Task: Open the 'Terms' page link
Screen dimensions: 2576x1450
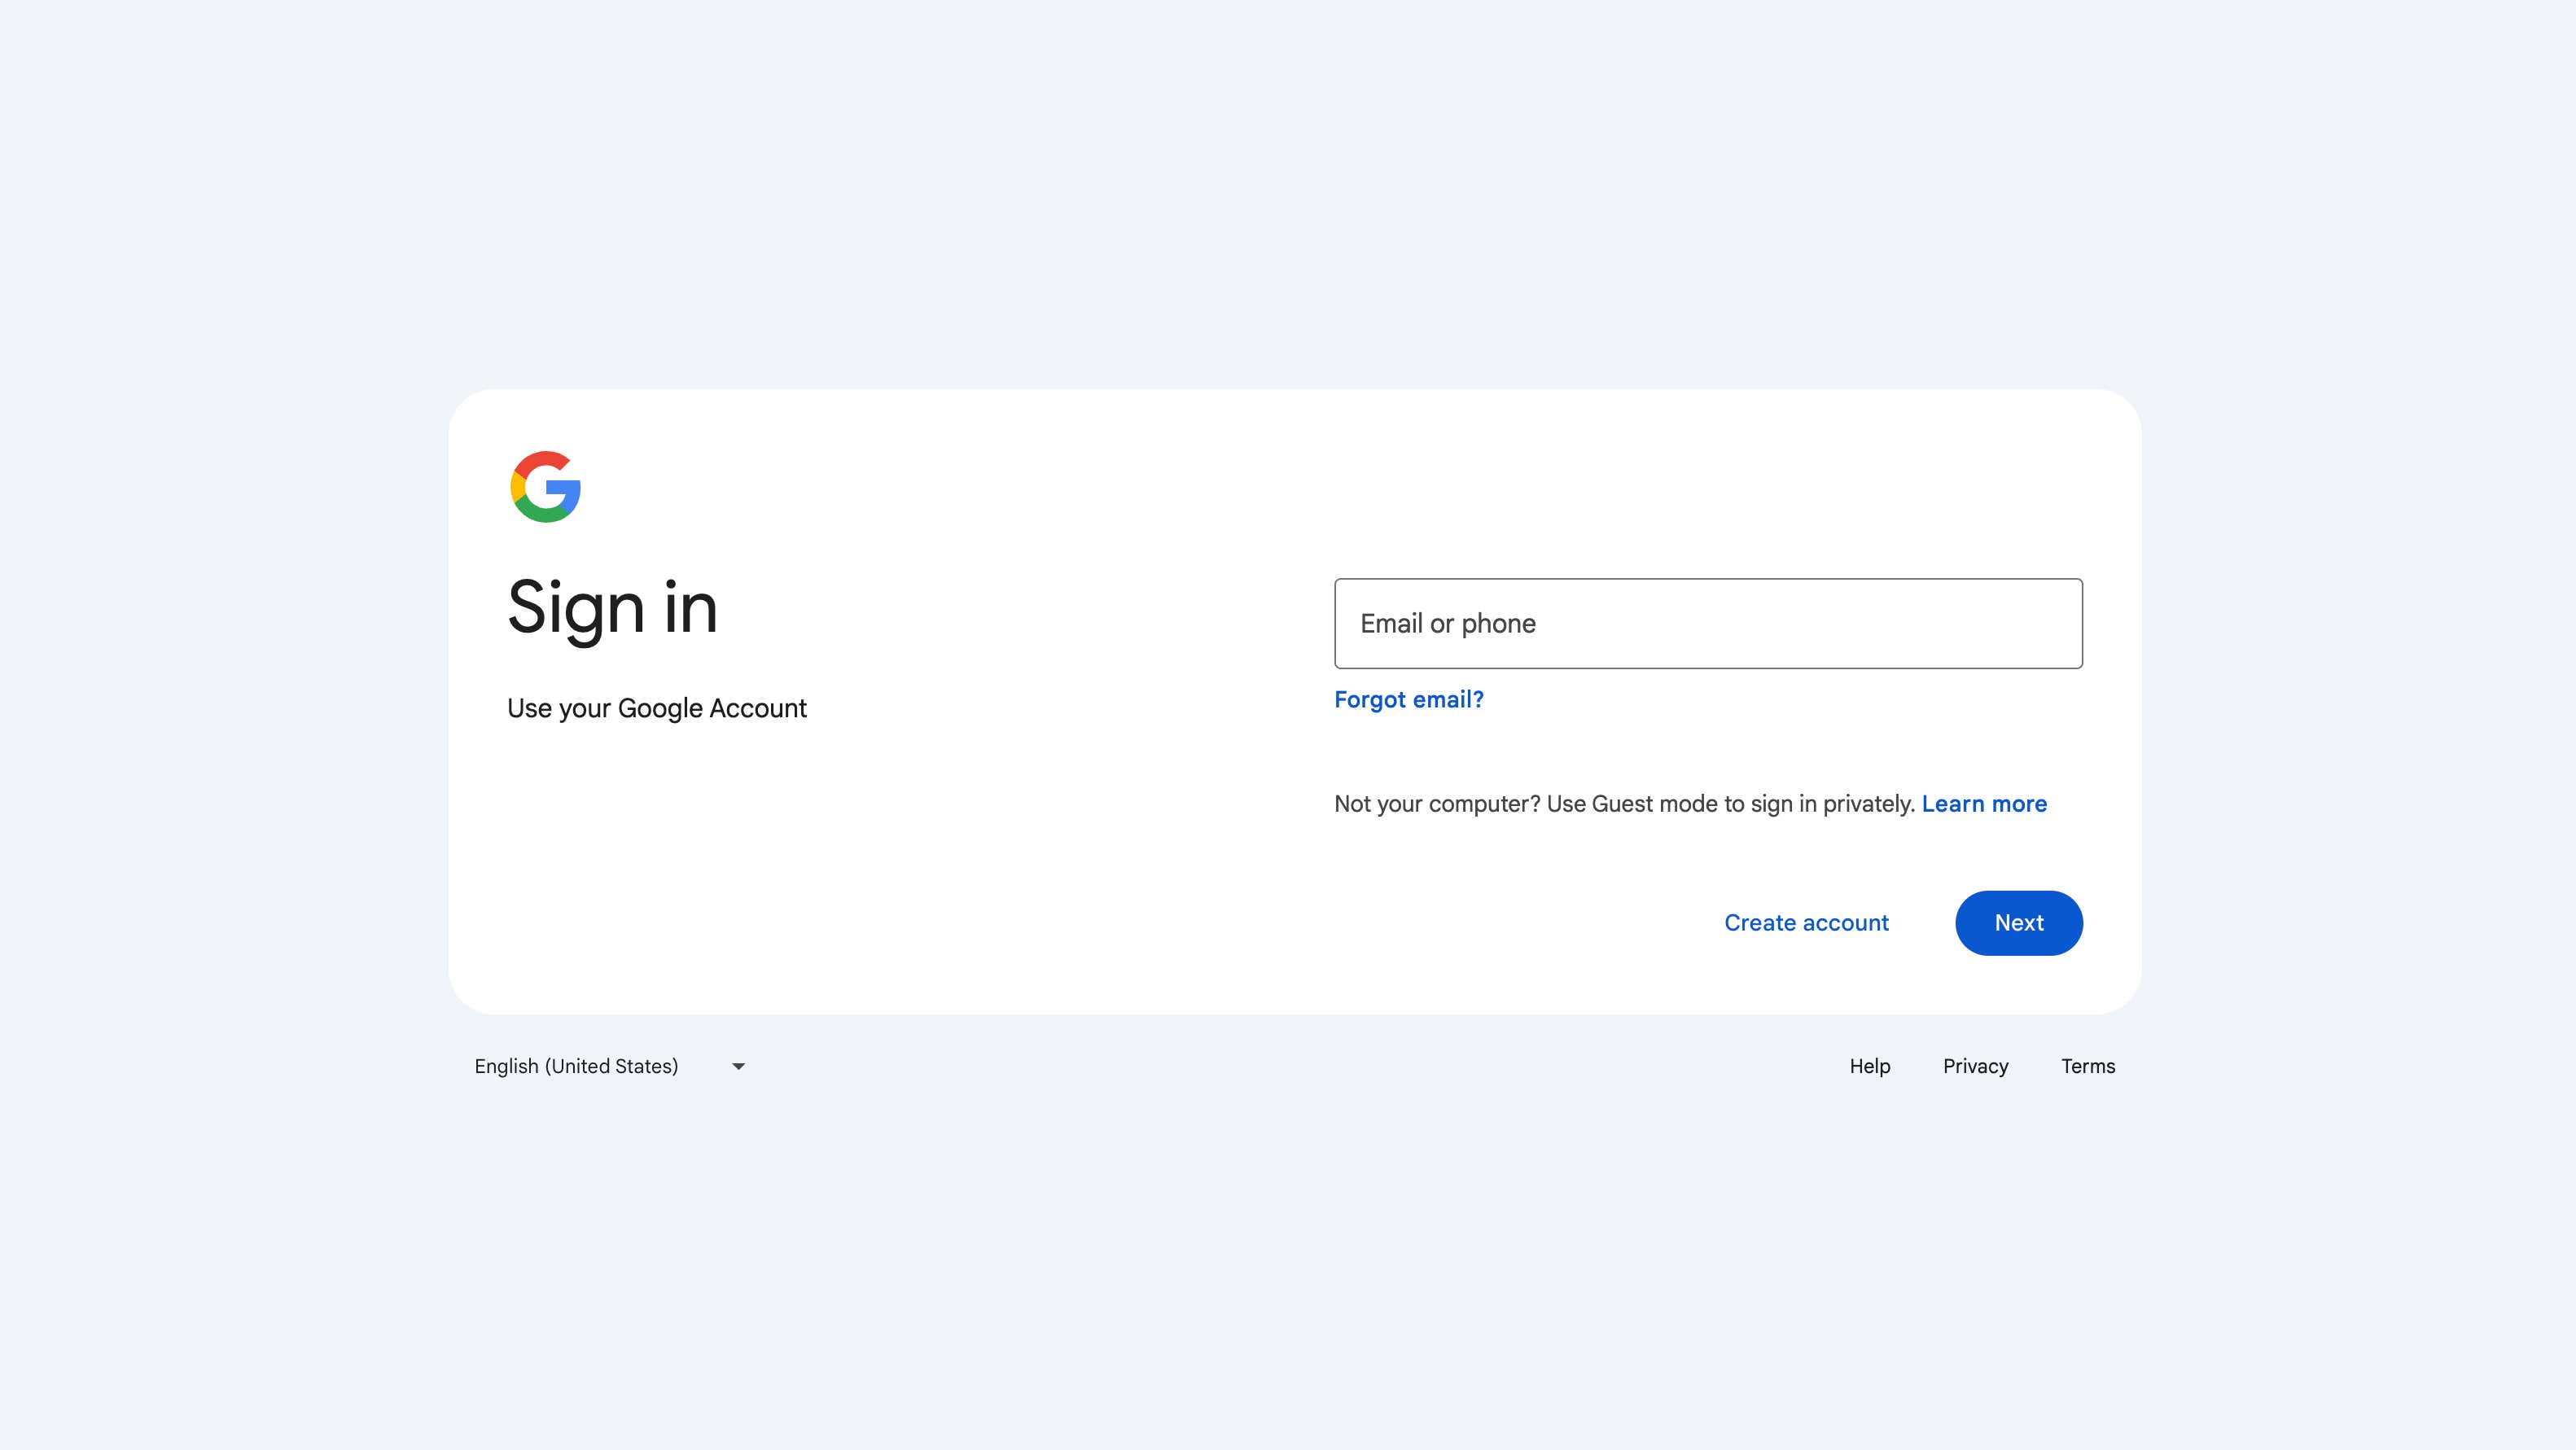Action: coord(2088,1065)
